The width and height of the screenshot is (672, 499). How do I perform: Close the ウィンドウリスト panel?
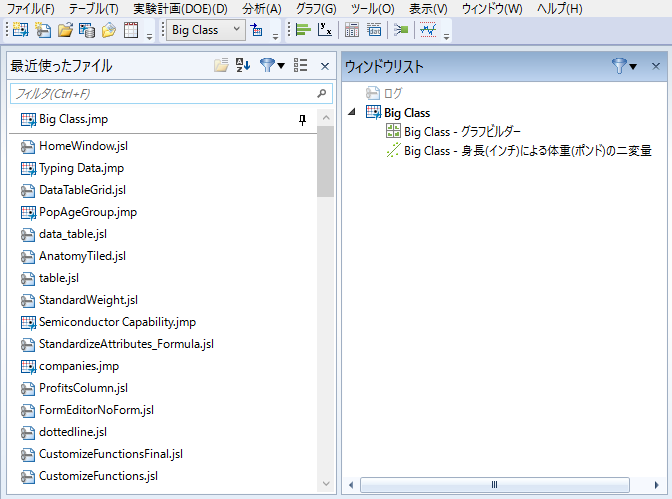pyautogui.click(x=656, y=66)
